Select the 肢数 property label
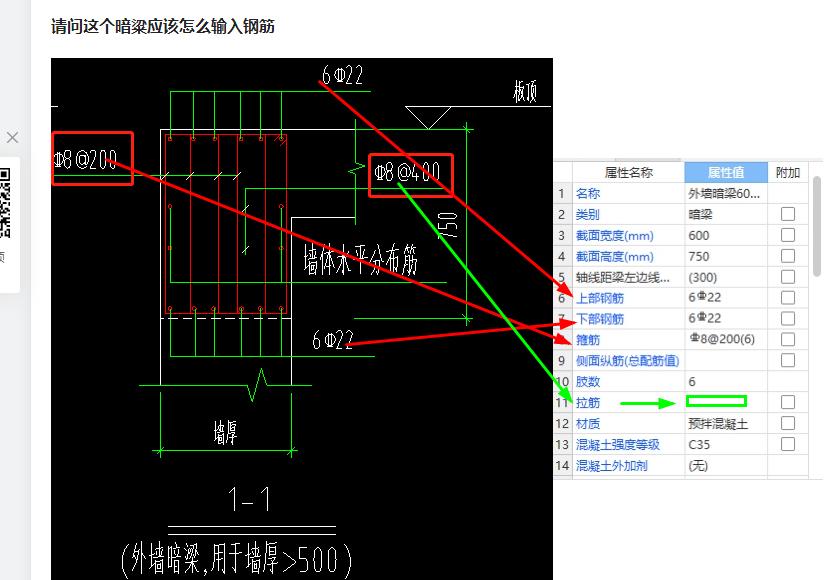The image size is (838, 580). point(588,382)
